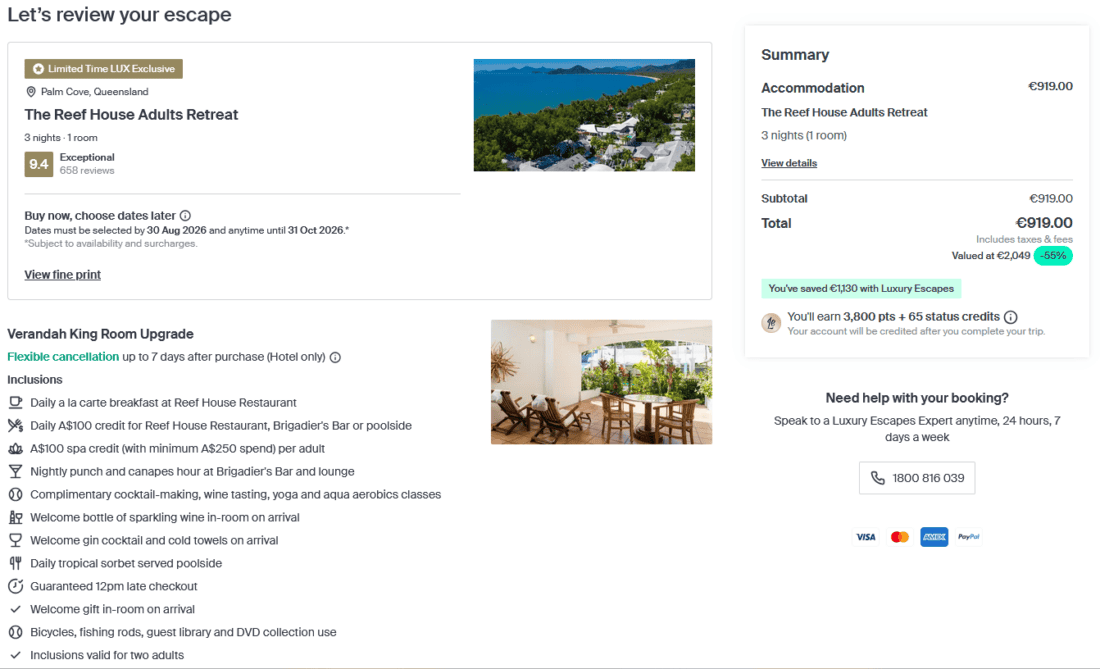Click info icon beside Buy now, choose dates later

[x=185, y=216]
